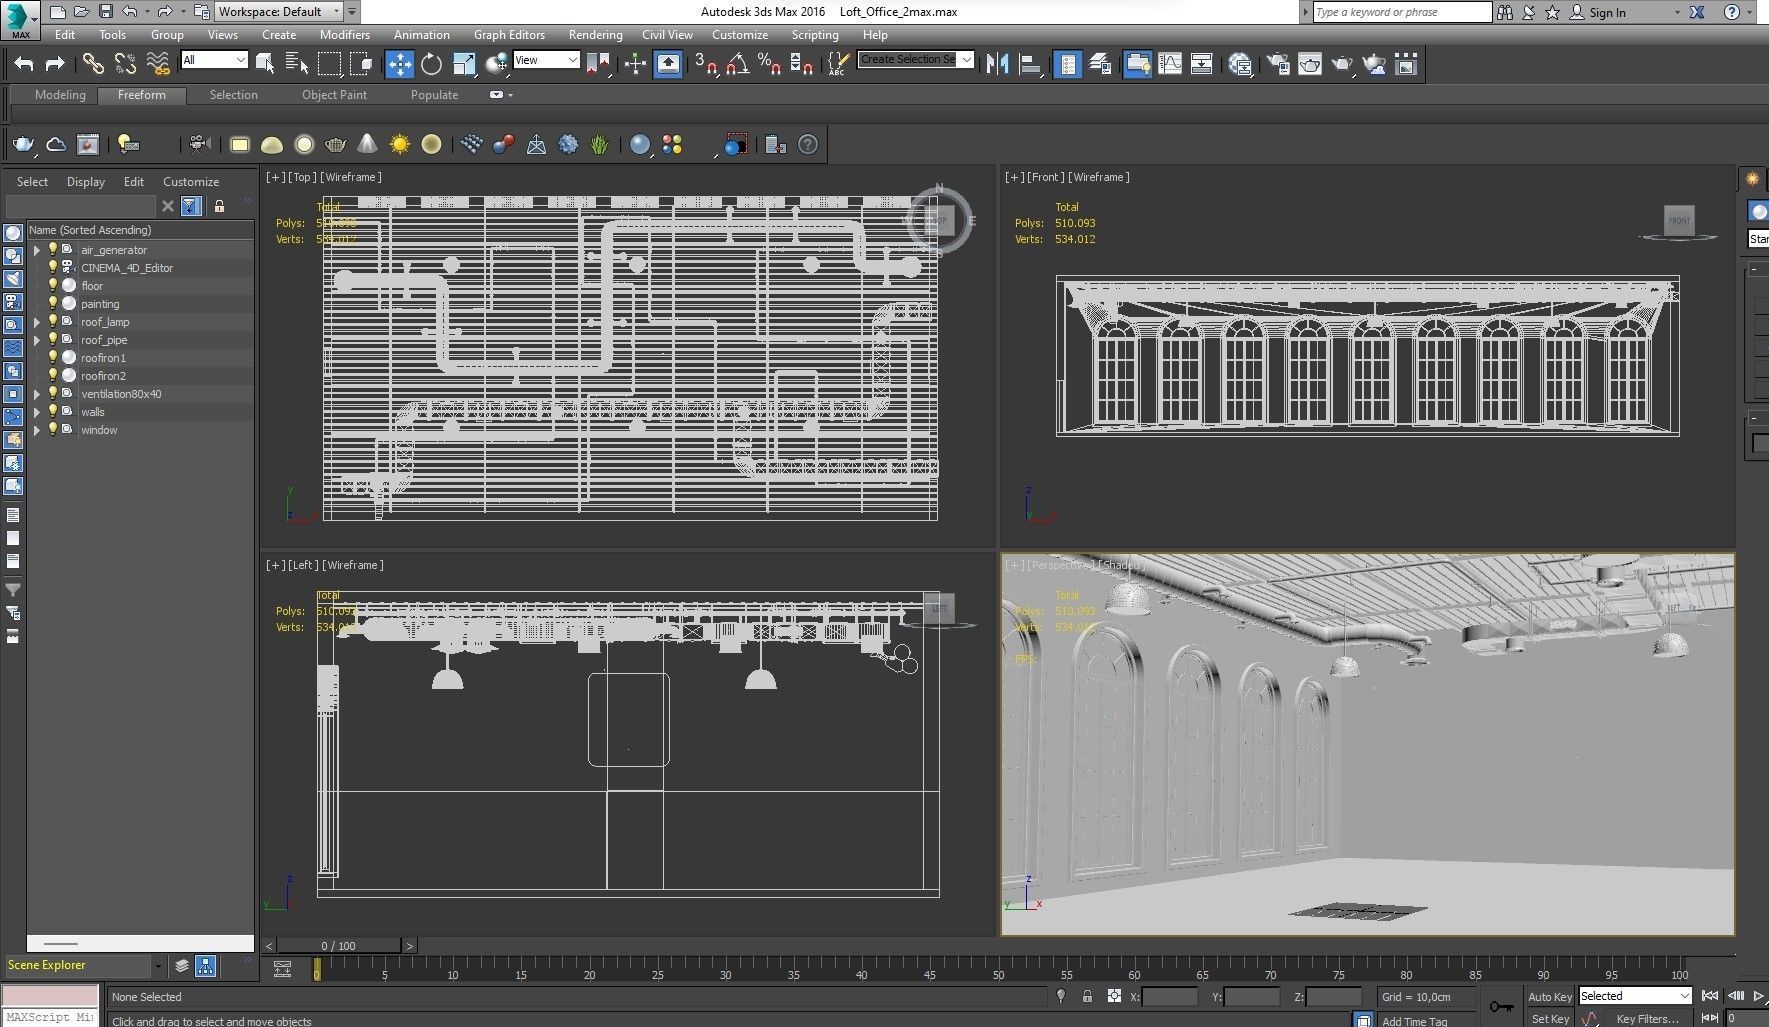Screen dimensions: 1769x1027
Task: Expand the ventilation80x40 tree node
Action: 37,394
